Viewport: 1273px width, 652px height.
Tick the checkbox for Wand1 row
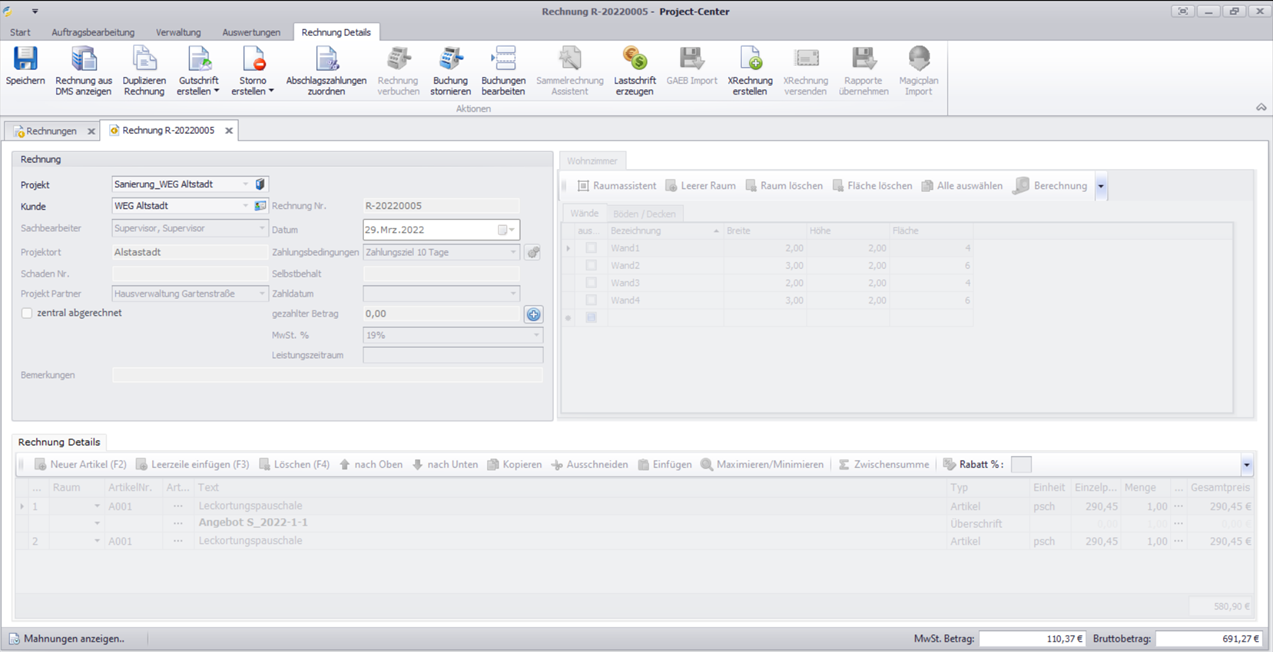[x=591, y=248]
